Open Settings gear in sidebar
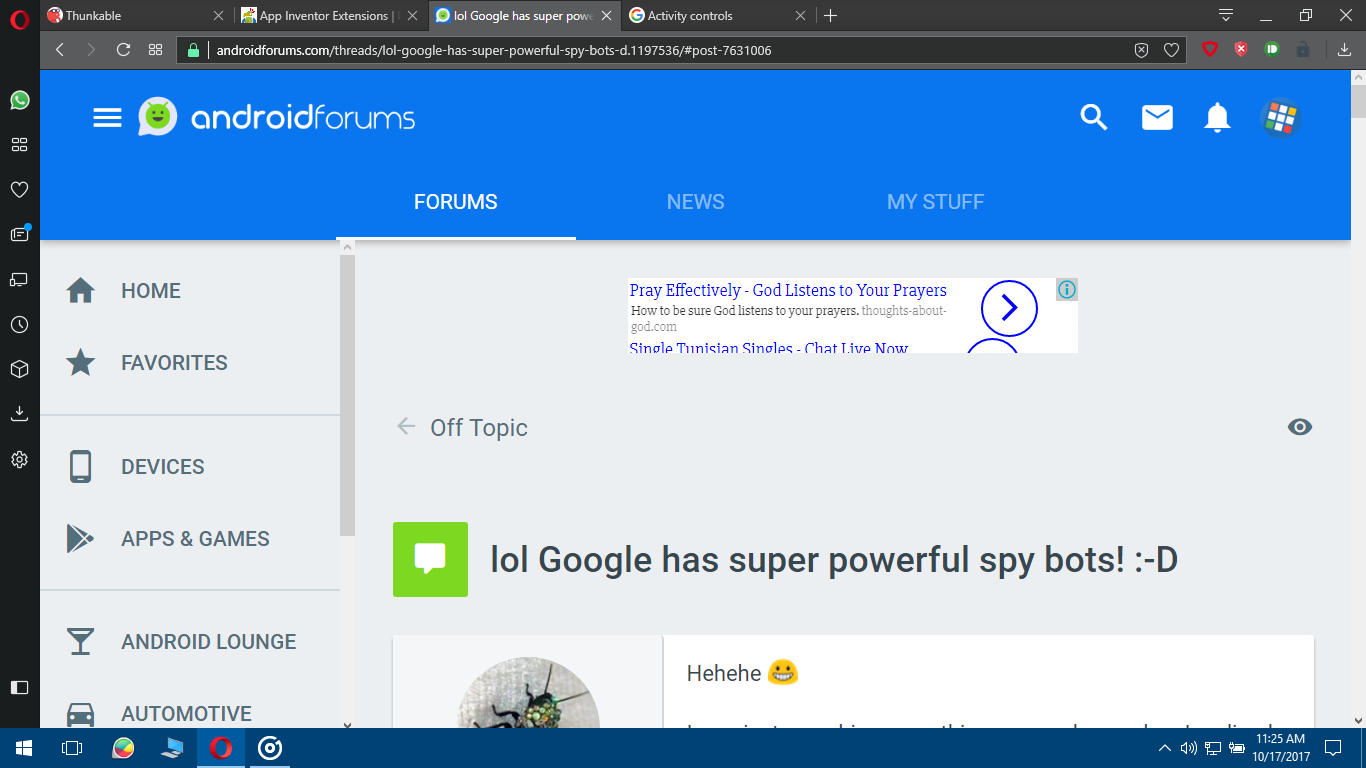This screenshot has width=1366, height=768. pos(19,459)
